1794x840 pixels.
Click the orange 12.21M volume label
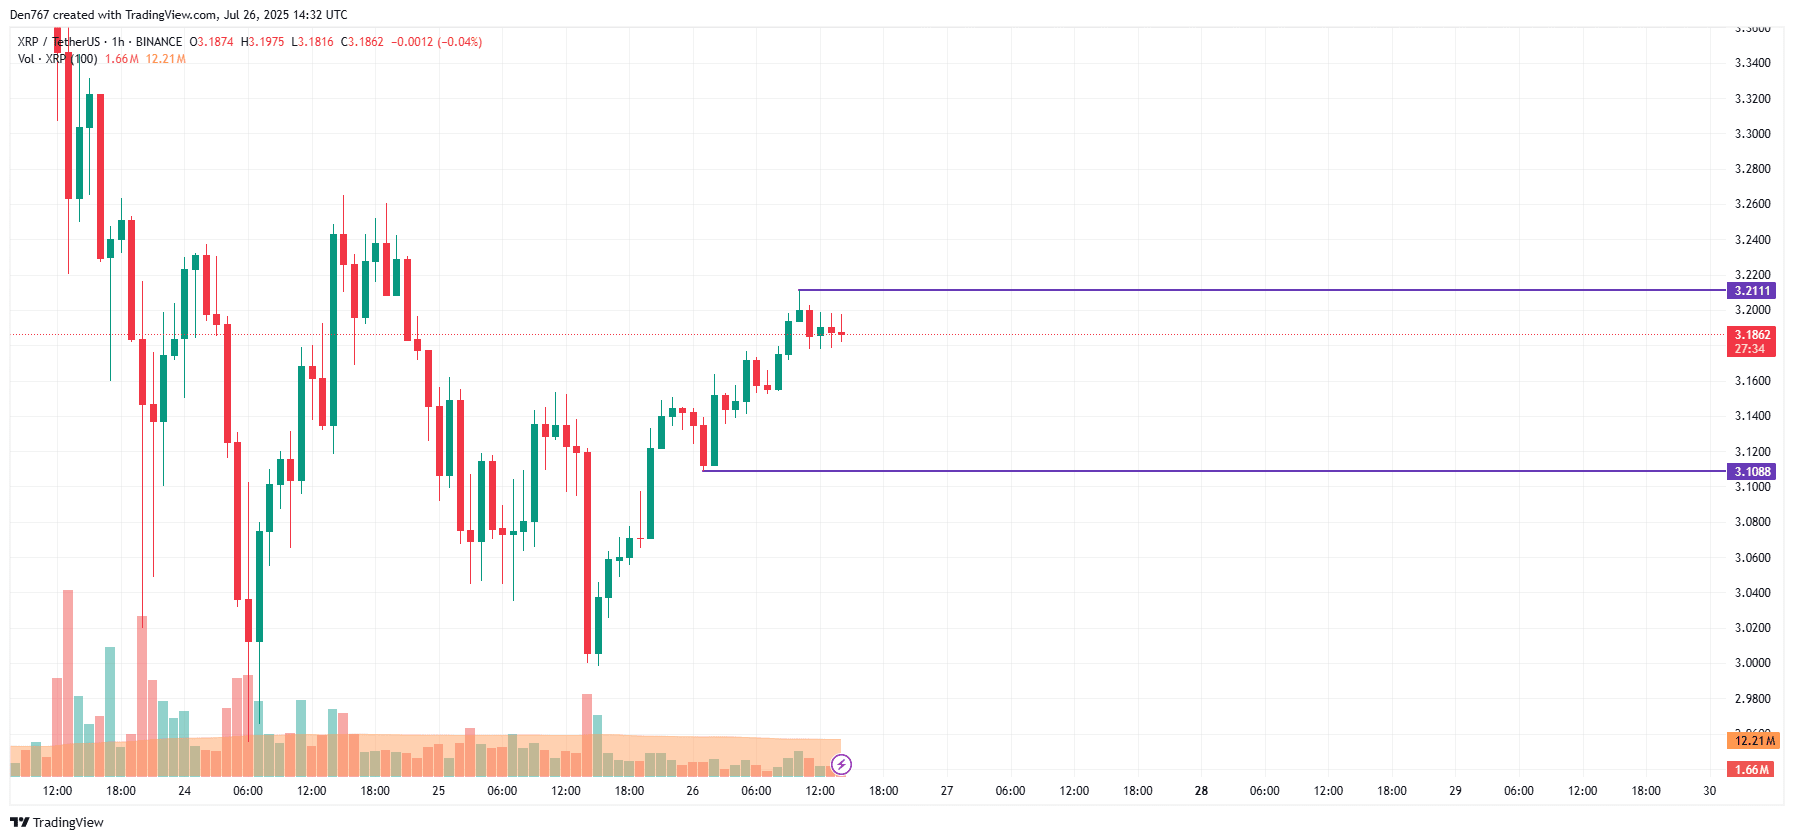pyautogui.click(x=1754, y=741)
